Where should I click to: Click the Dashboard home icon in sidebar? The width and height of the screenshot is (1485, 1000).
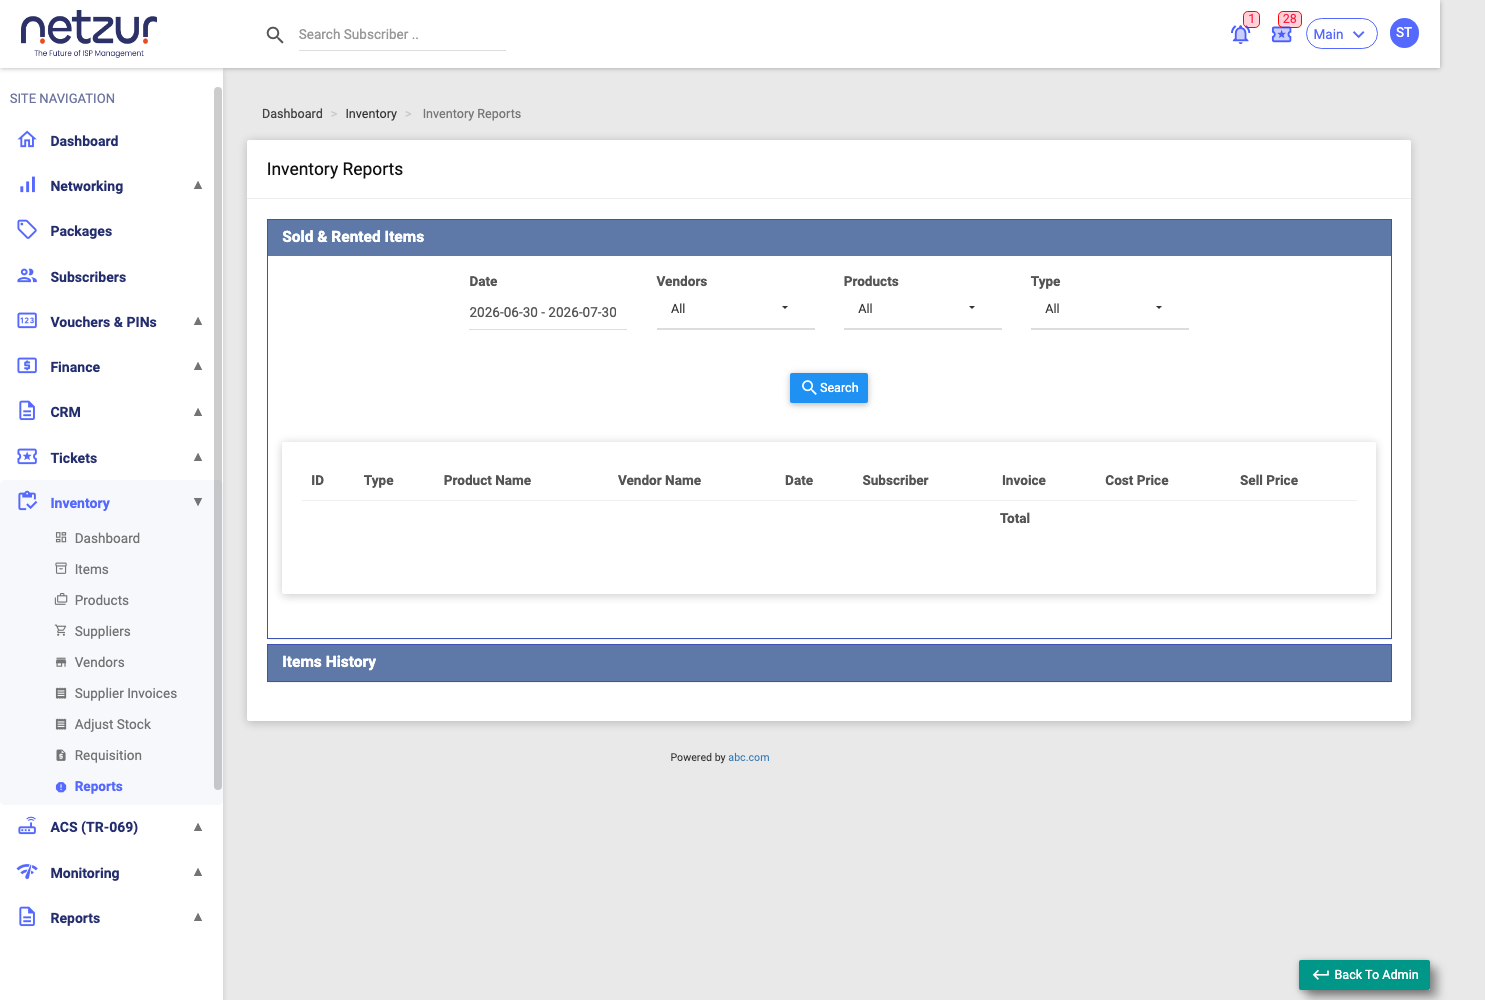27,140
